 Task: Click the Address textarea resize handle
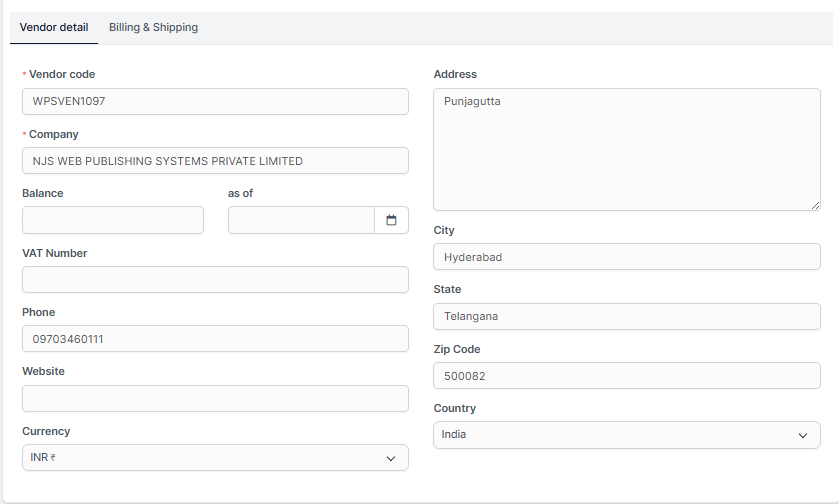pyautogui.click(x=815, y=205)
